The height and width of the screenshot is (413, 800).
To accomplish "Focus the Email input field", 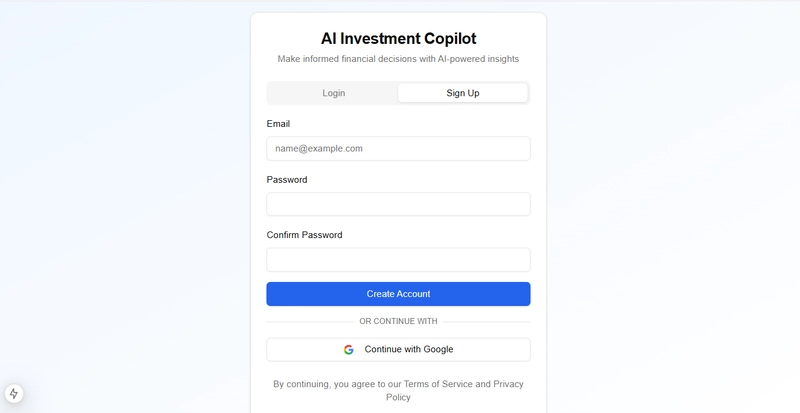I will pos(398,149).
